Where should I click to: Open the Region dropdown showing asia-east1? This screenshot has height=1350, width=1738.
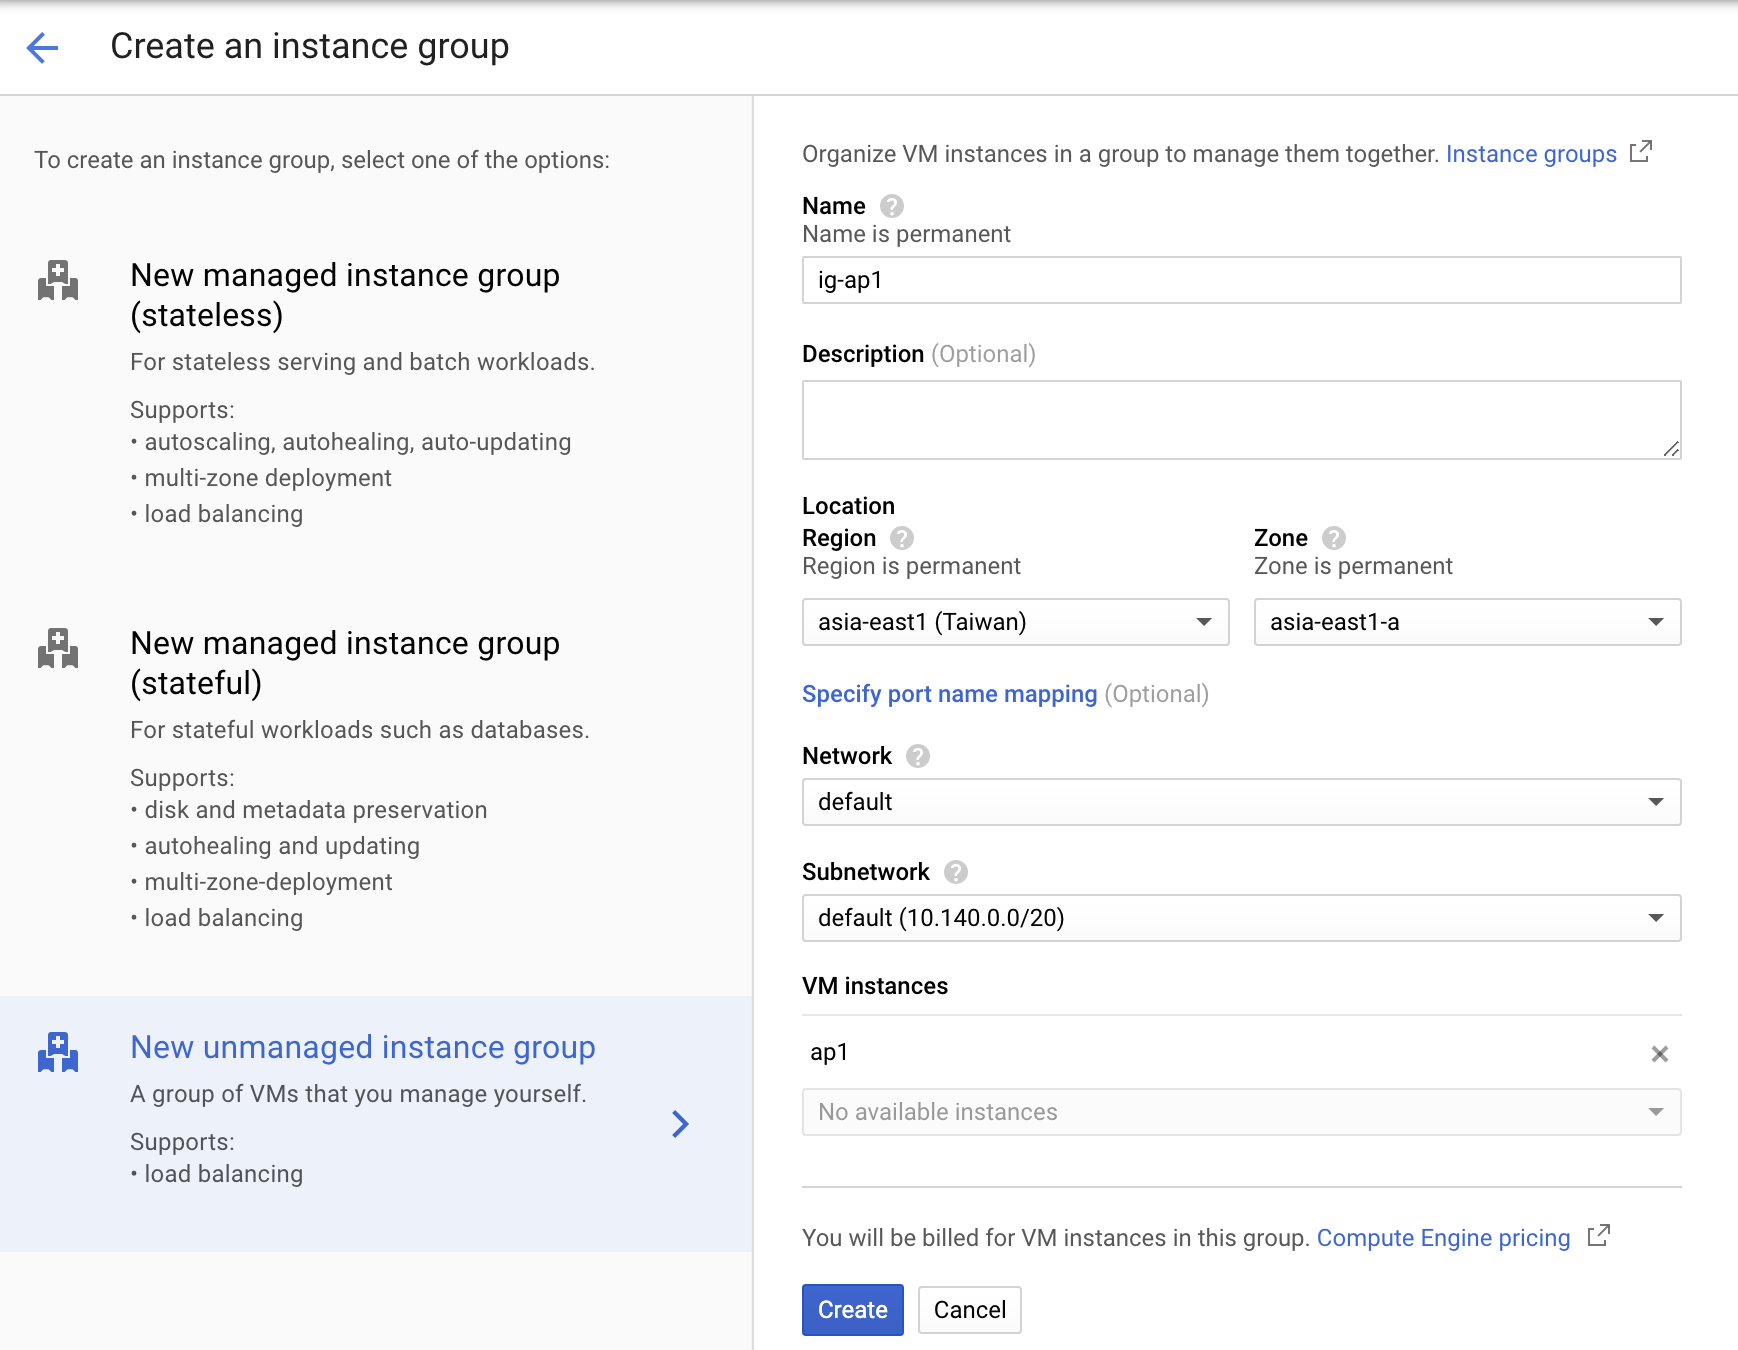(x=1014, y=622)
